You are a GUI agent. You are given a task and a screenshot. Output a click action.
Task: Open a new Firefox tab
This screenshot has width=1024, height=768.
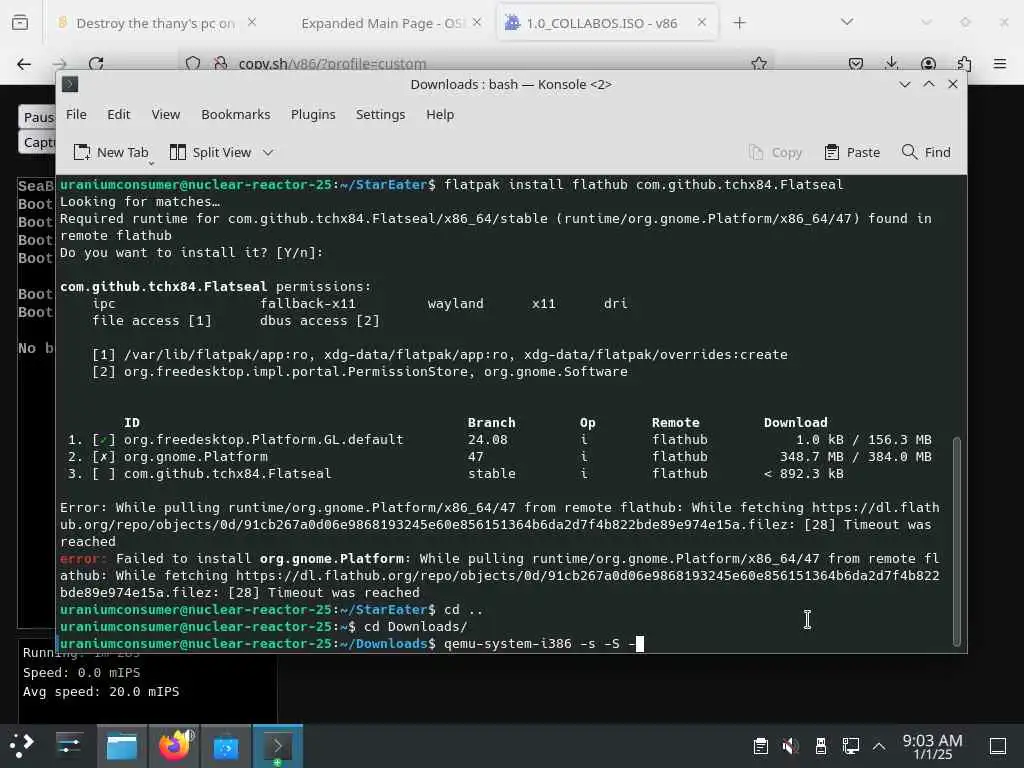(739, 23)
